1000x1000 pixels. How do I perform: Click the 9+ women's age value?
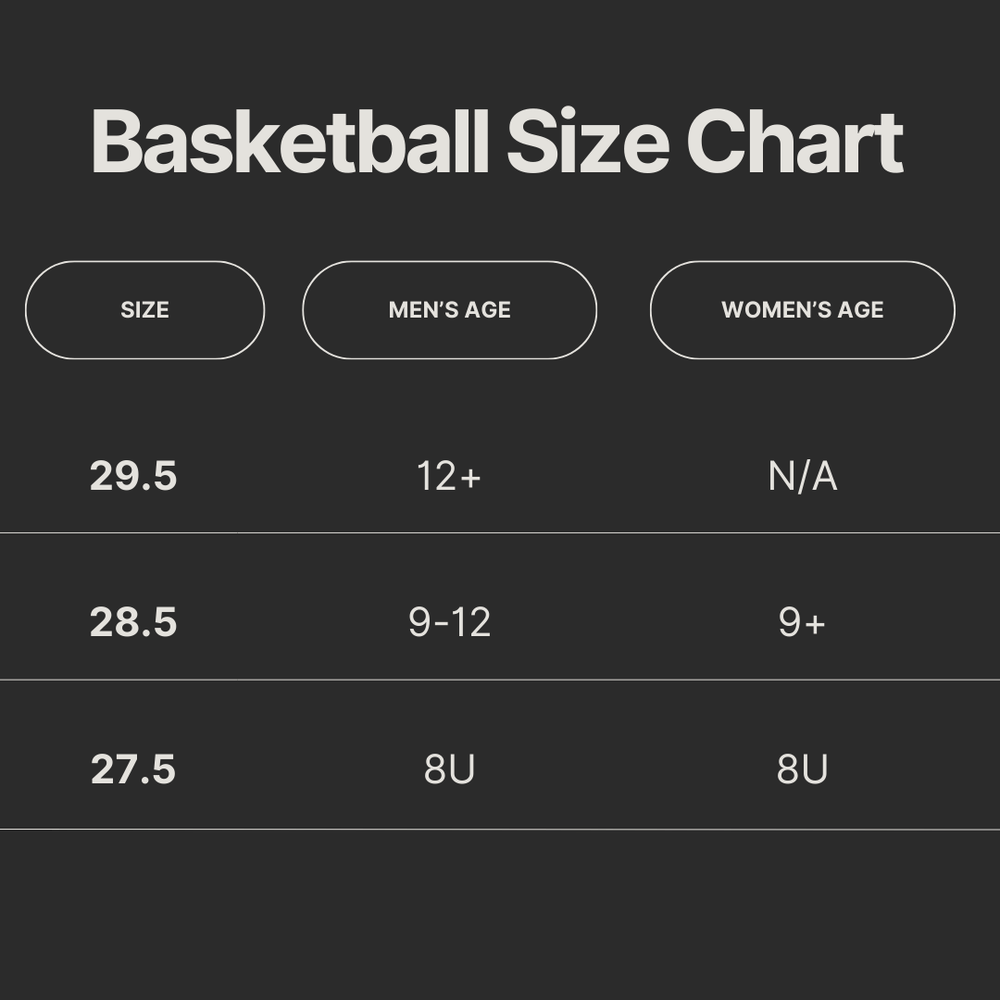point(802,623)
